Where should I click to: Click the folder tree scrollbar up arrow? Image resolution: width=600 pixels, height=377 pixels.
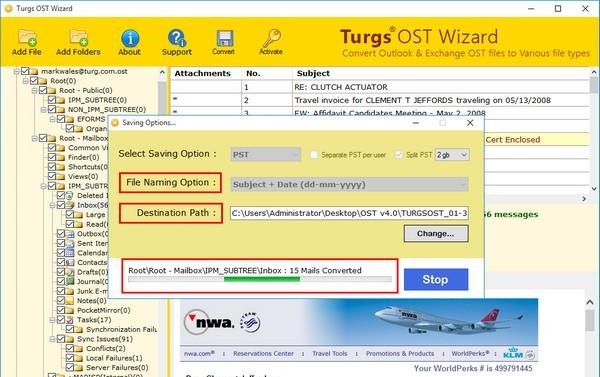point(162,72)
